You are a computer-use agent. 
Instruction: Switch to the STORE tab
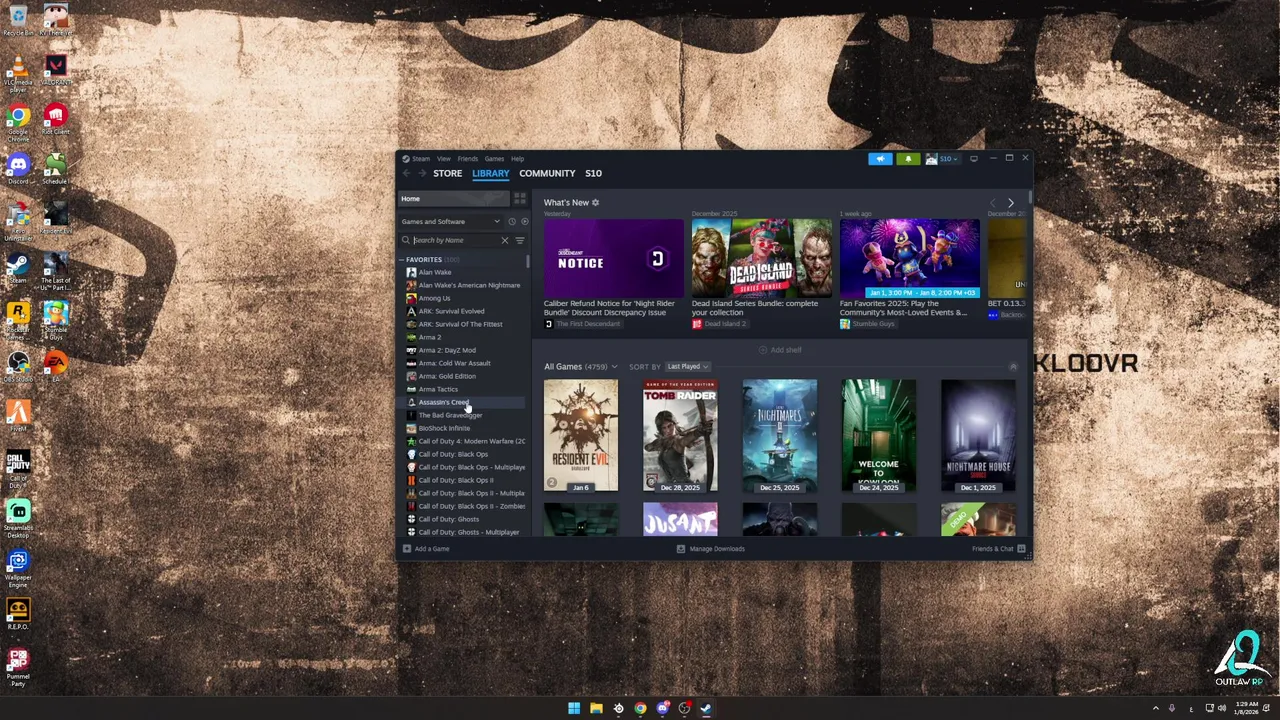click(x=447, y=173)
